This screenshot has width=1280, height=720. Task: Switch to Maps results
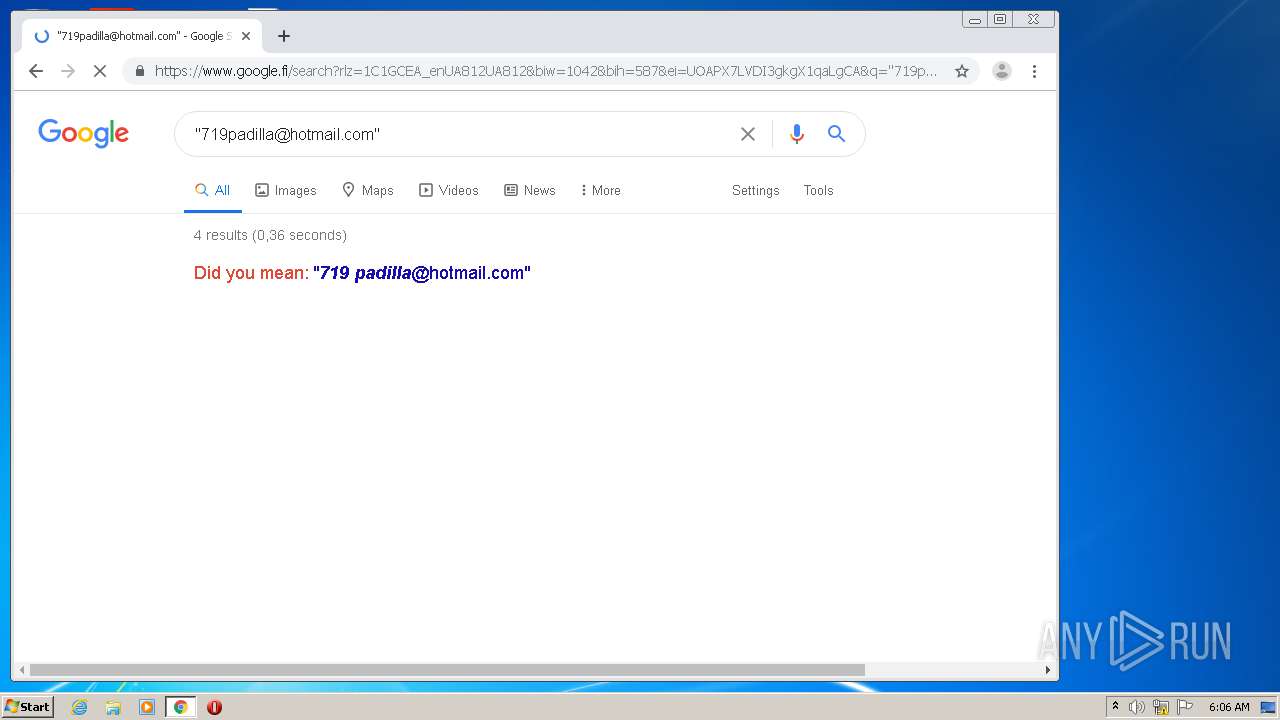[367, 190]
